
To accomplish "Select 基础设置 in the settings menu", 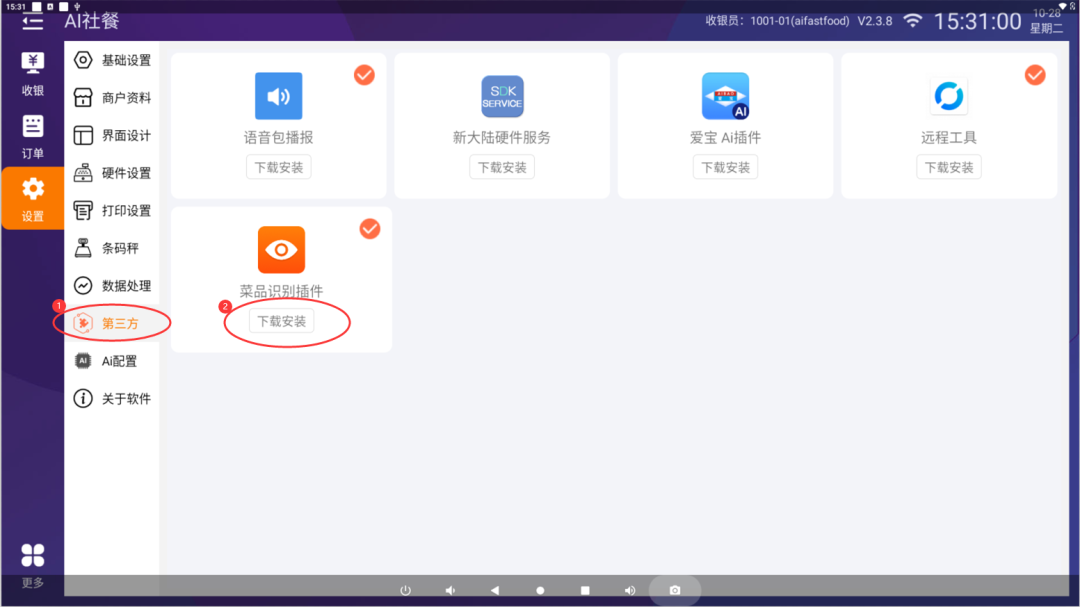I will (112, 60).
